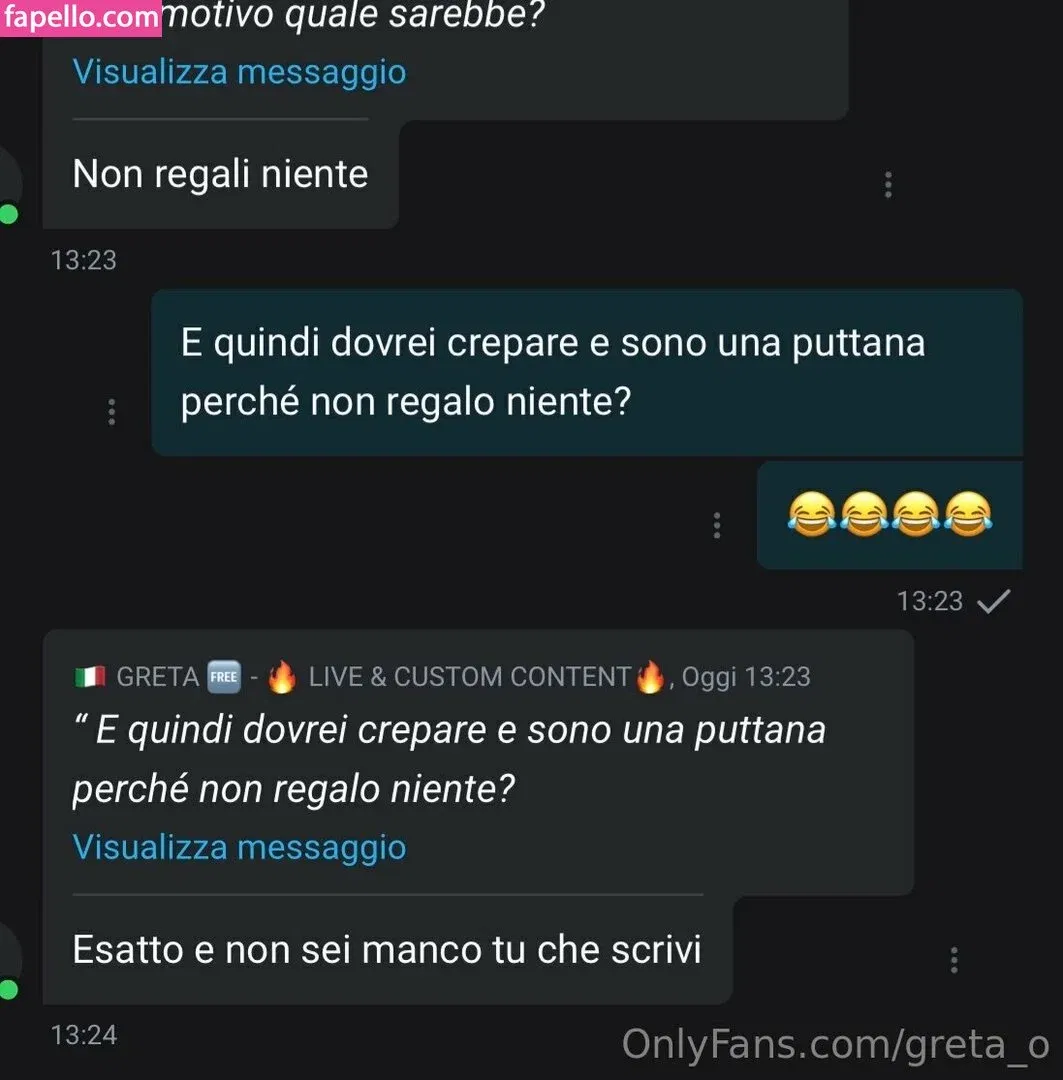The height and width of the screenshot is (1080, 1063).
Task: Select the 'Non regali niente' message bubble
Action: tap(220, 174)
